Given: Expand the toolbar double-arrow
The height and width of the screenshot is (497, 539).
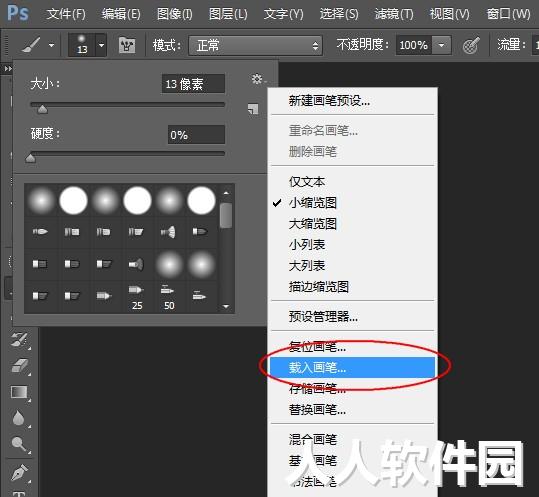Looking at the screenshot, I should click(x=7, y=69).
